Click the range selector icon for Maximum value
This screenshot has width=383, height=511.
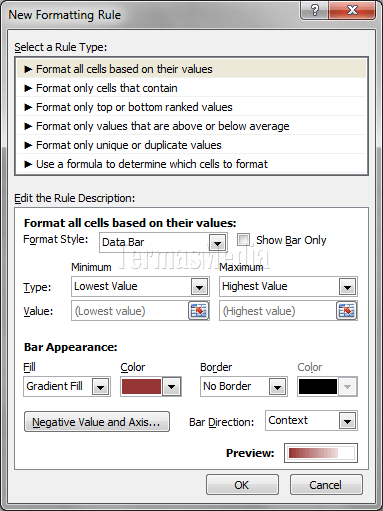pyautogui.click(x=347, y=311)
